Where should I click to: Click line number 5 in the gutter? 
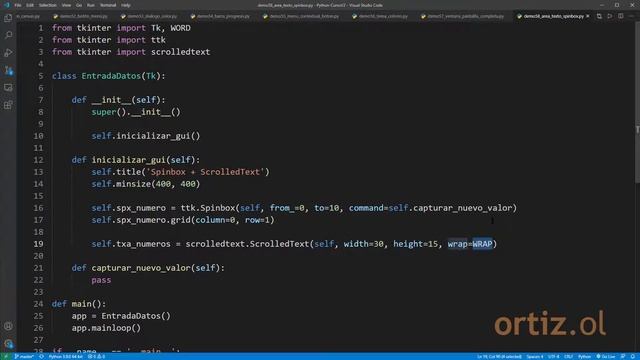click(40, 76)
